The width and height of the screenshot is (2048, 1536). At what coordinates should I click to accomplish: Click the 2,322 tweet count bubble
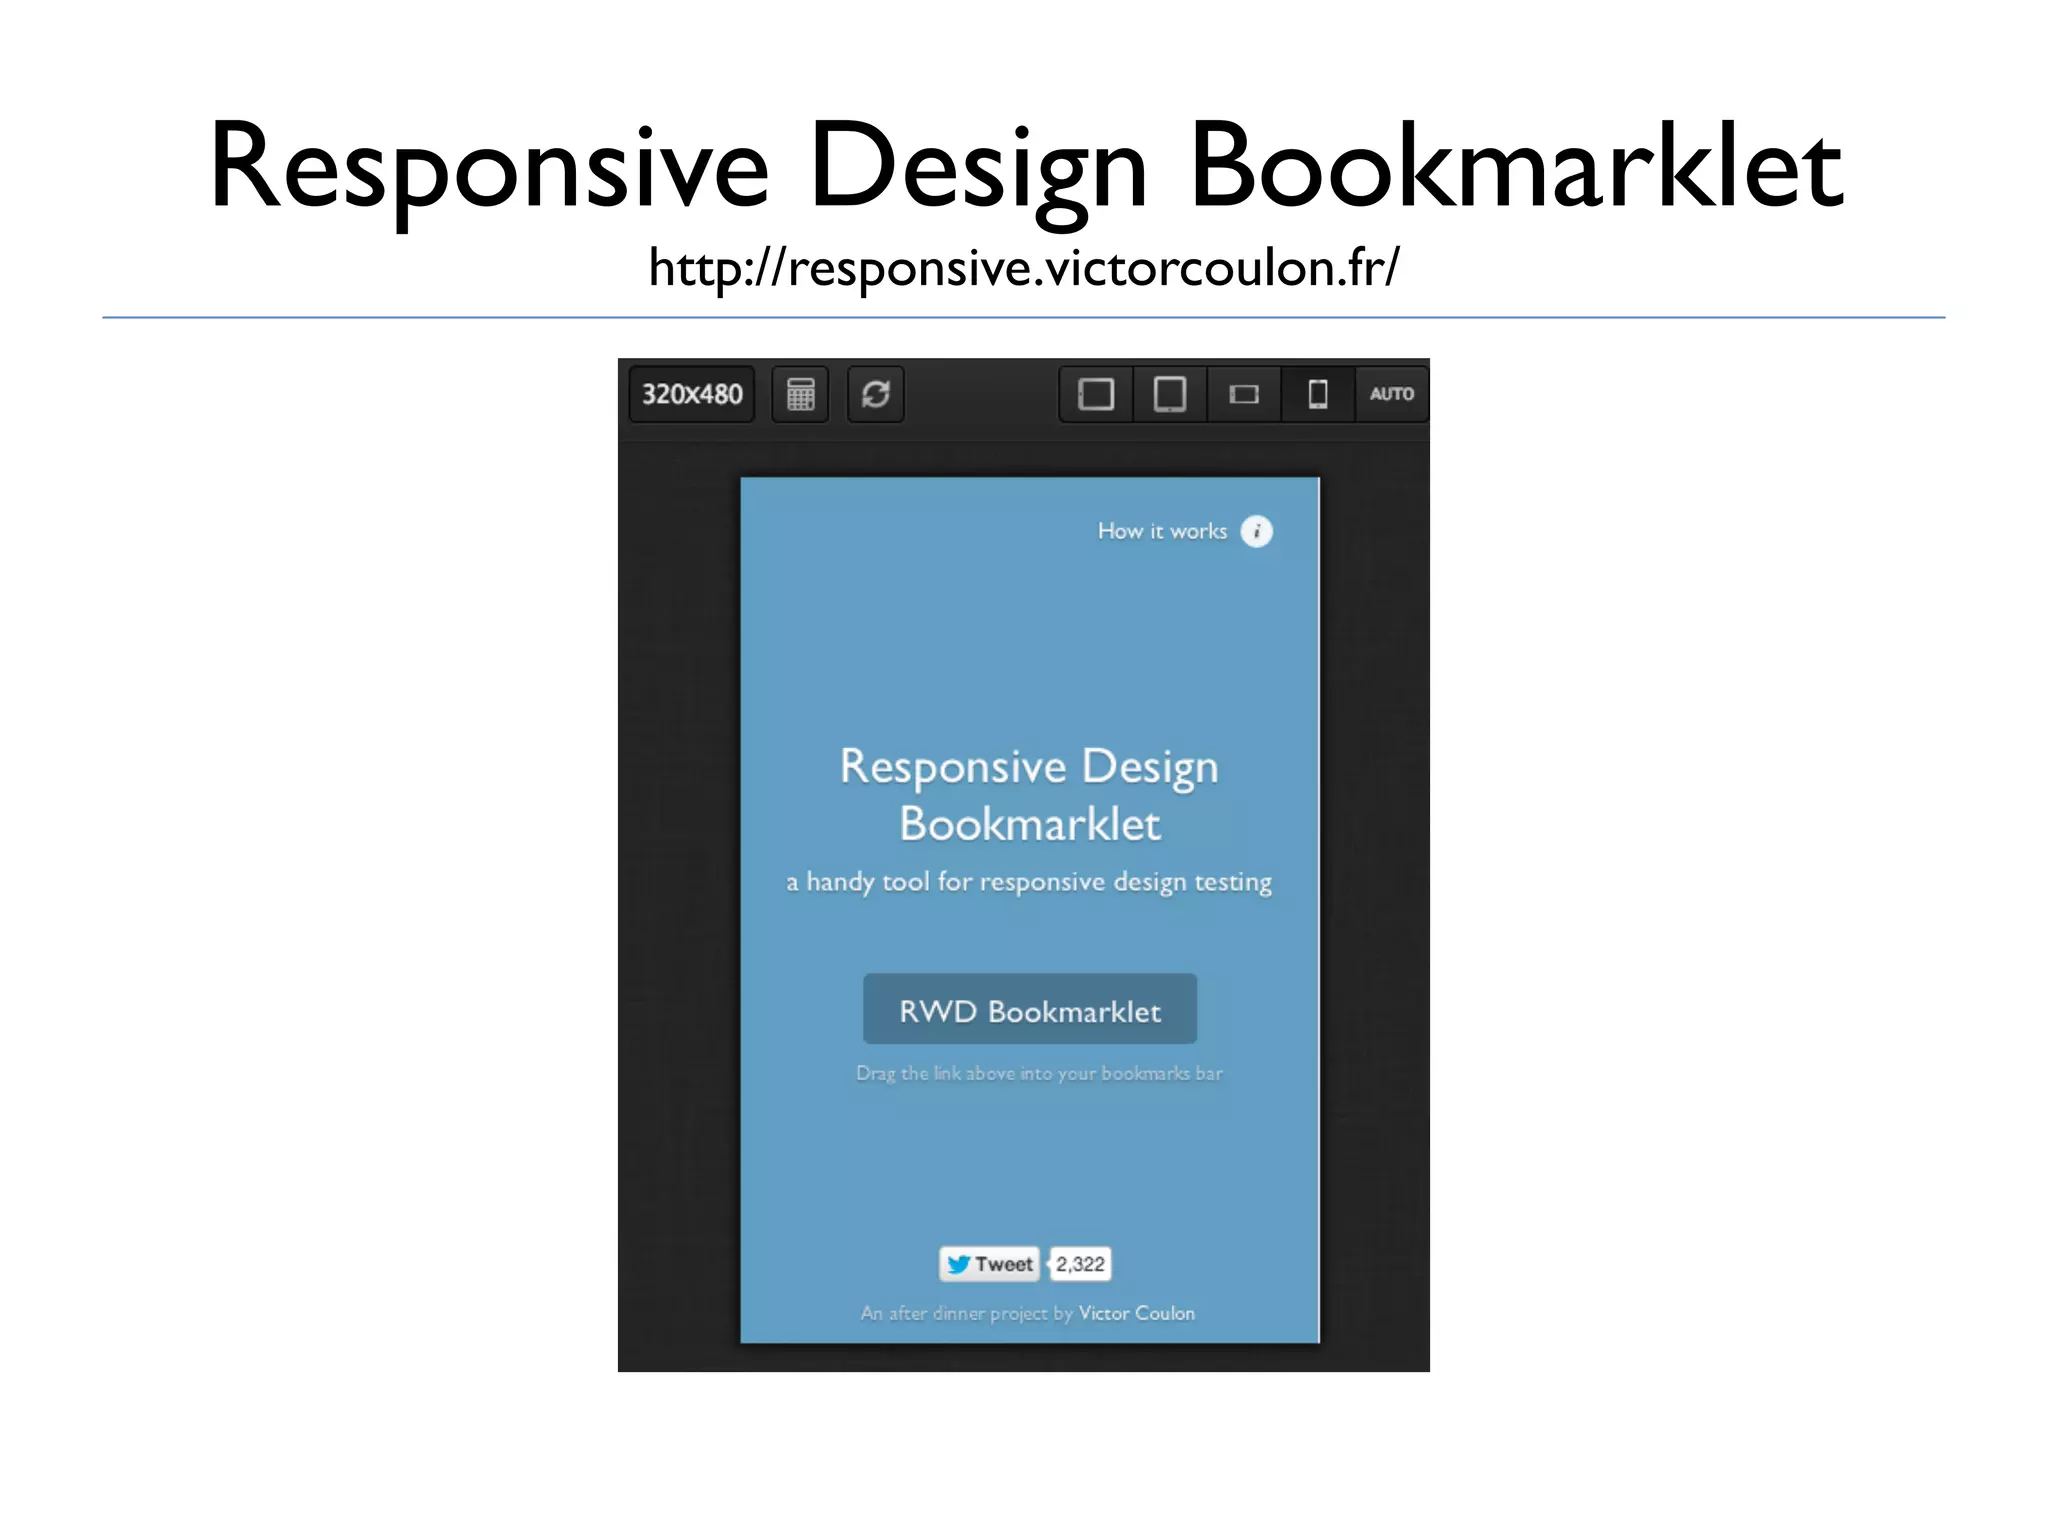[1080, 1264]
